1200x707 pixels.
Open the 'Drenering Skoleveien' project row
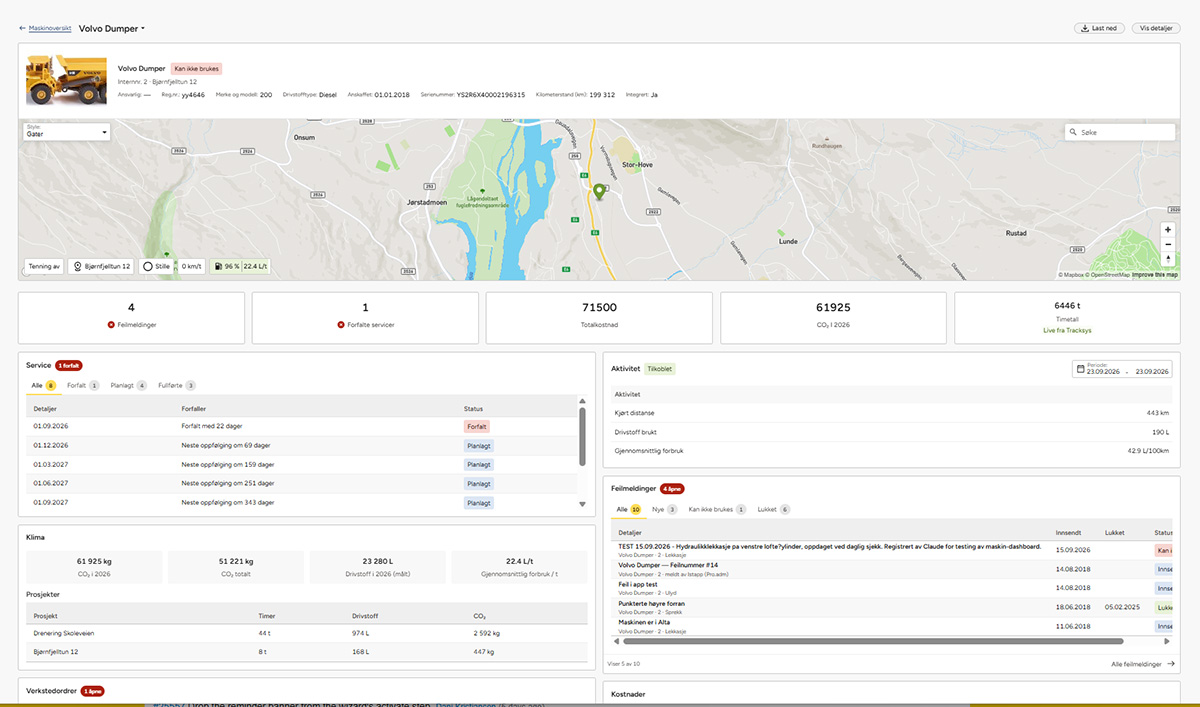[x=307, y=633]
